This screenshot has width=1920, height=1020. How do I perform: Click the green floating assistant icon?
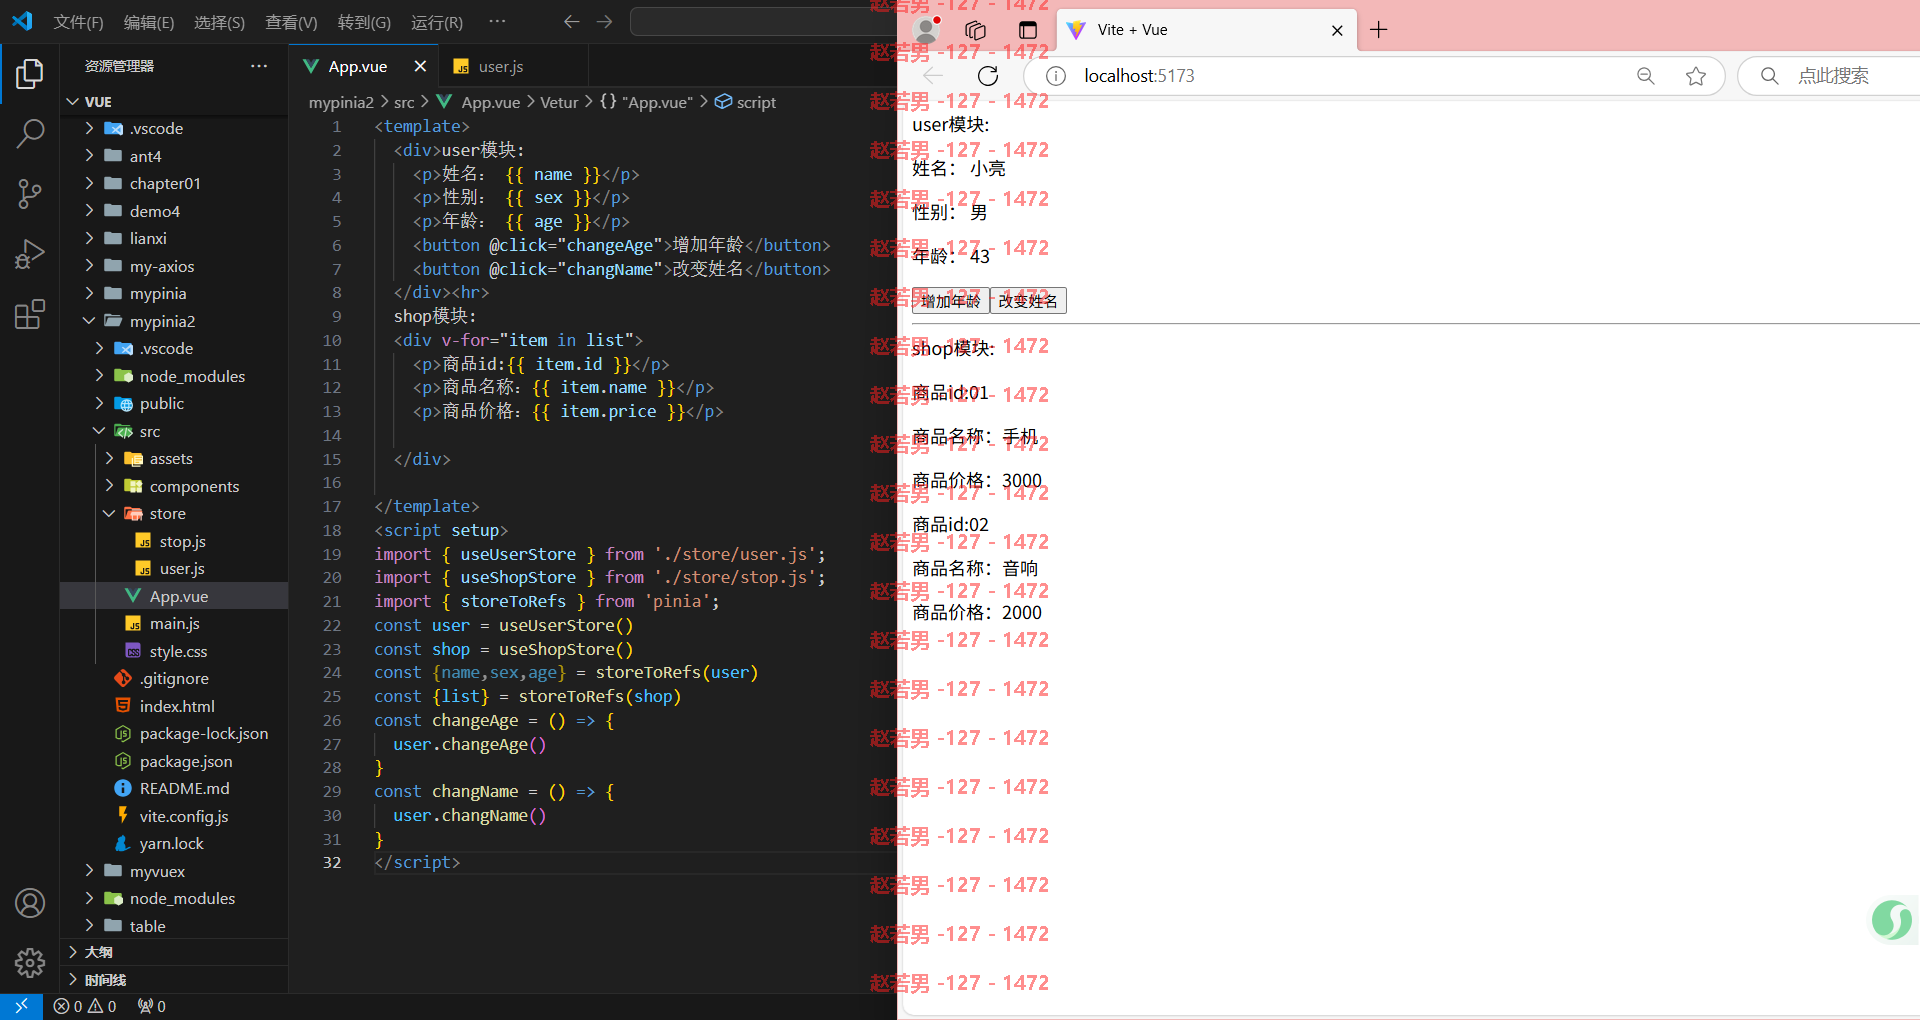(x=1892, y=919)
